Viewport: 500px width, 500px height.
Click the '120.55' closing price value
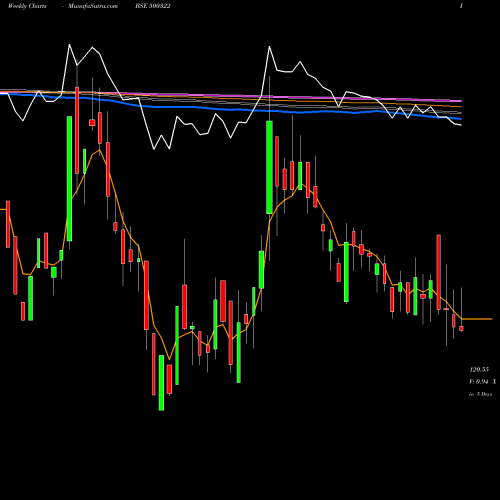tap(479, 370)
